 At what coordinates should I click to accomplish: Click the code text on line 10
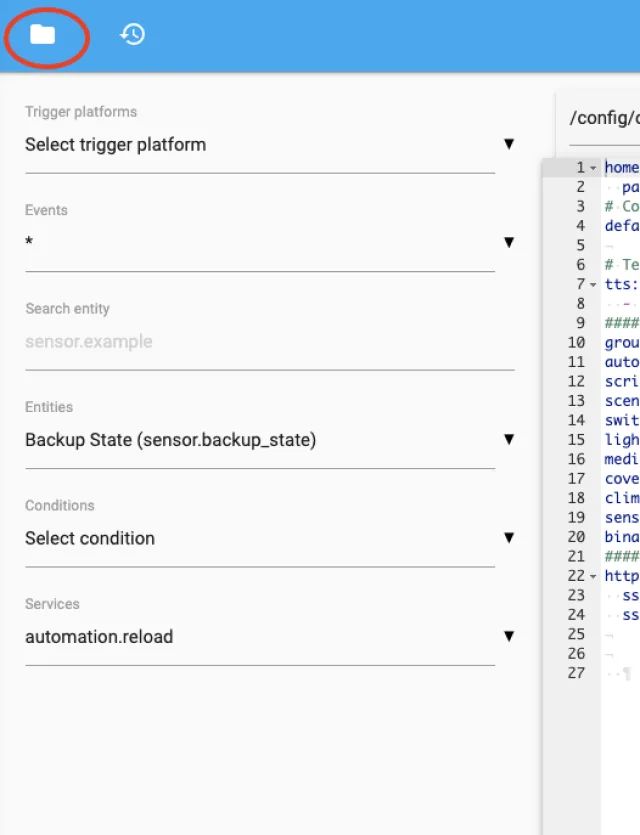[x=621, y=343]
